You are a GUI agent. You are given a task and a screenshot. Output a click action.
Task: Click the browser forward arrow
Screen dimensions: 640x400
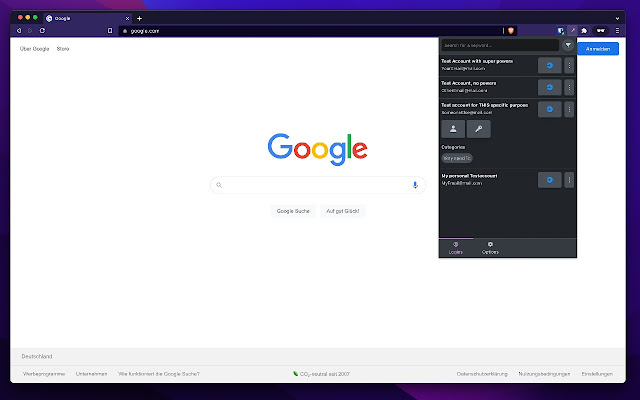(30, 31)
